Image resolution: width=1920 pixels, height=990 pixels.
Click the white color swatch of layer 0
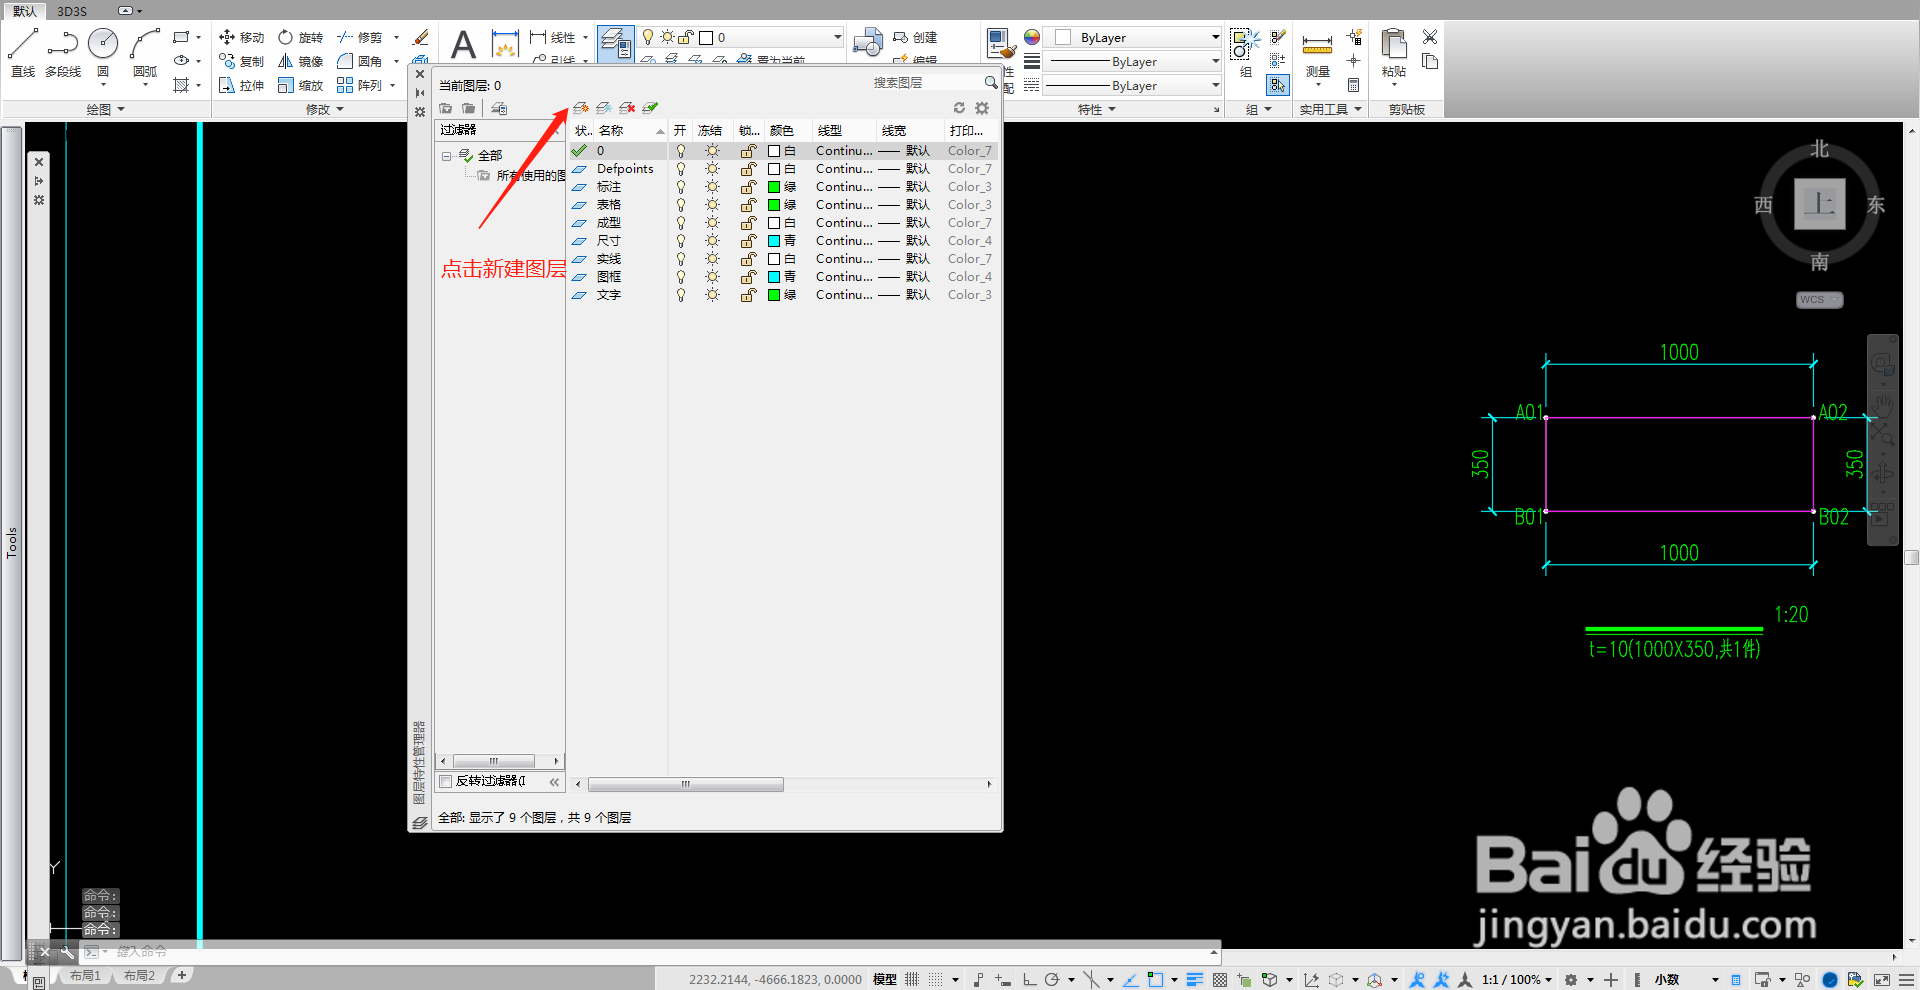point(774,151)
